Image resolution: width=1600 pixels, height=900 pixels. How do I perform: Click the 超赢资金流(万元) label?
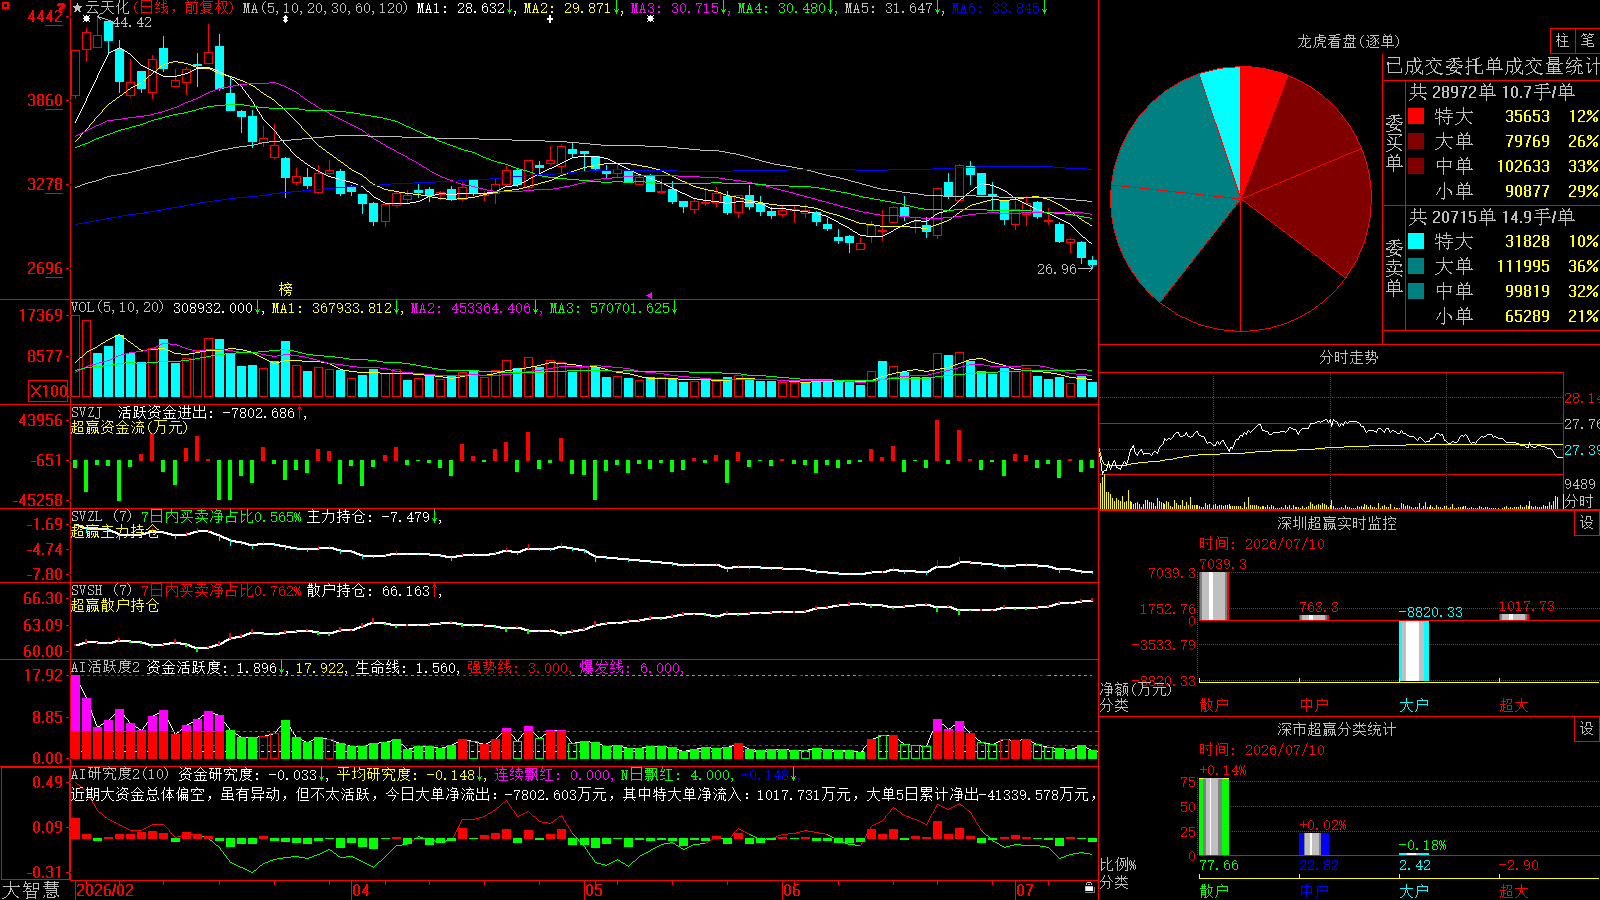point(129,427)
